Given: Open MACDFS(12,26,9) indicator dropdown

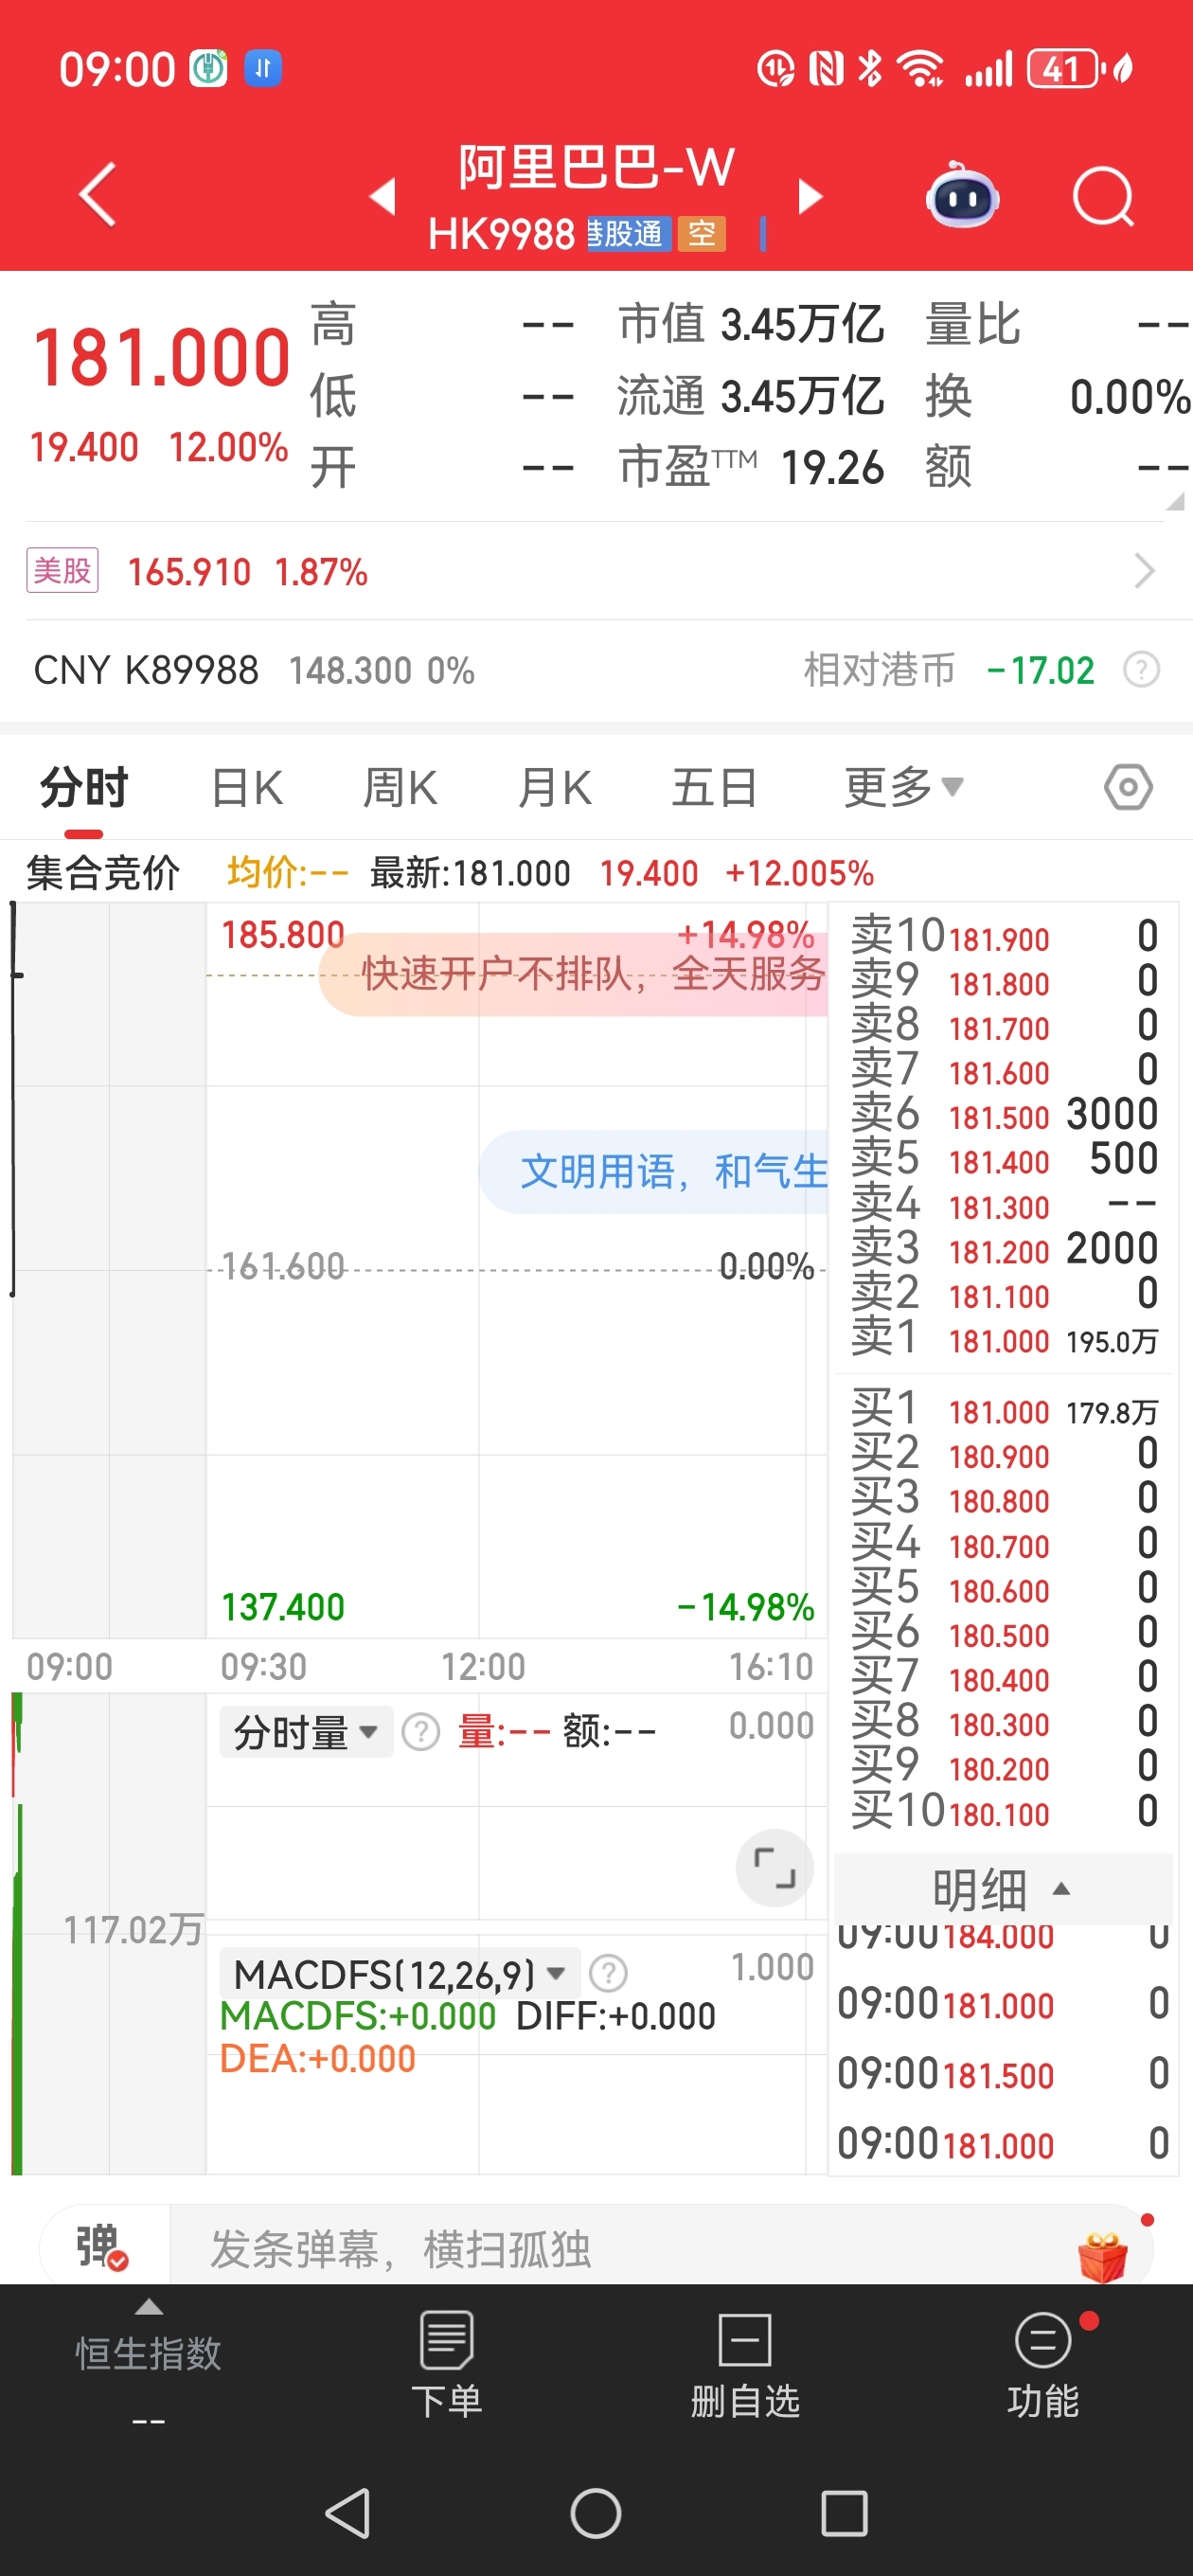Looking at the screenshot, I should (x=398, y=1973).
